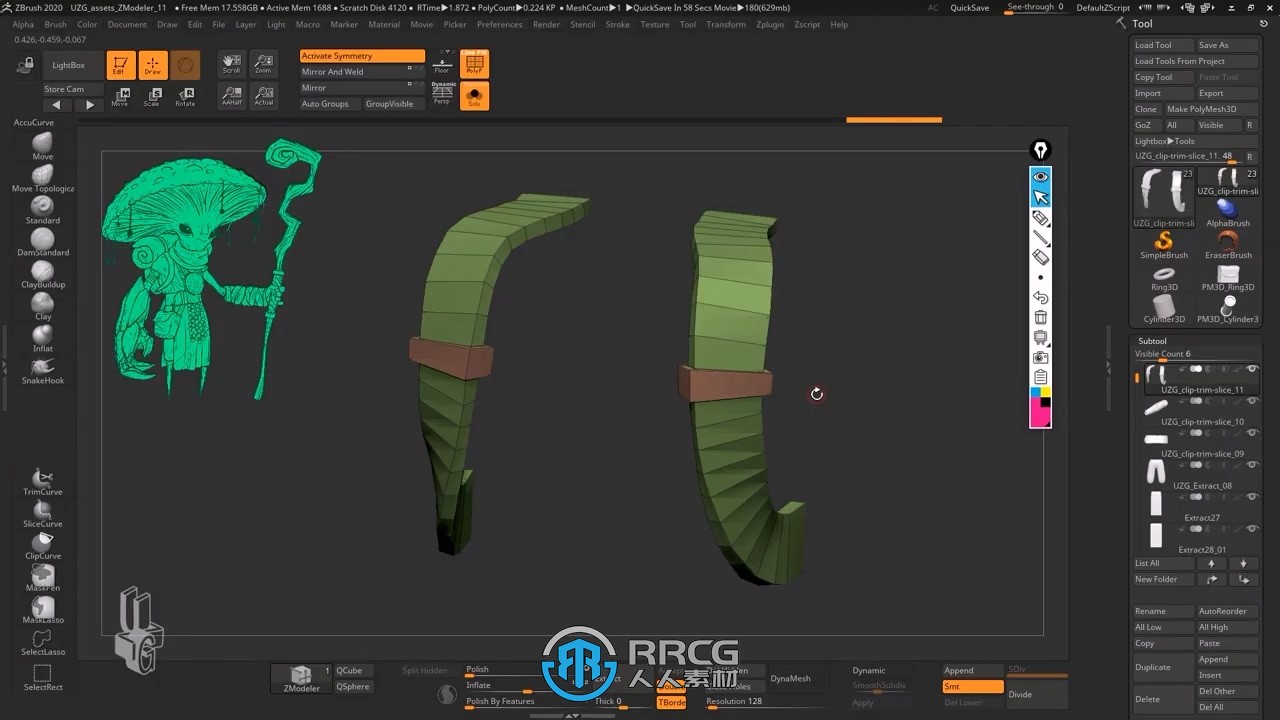Adjust the See-through slider
Image resolution: width=1280 pixels, height=720 pixels.
click(1036, 8)
